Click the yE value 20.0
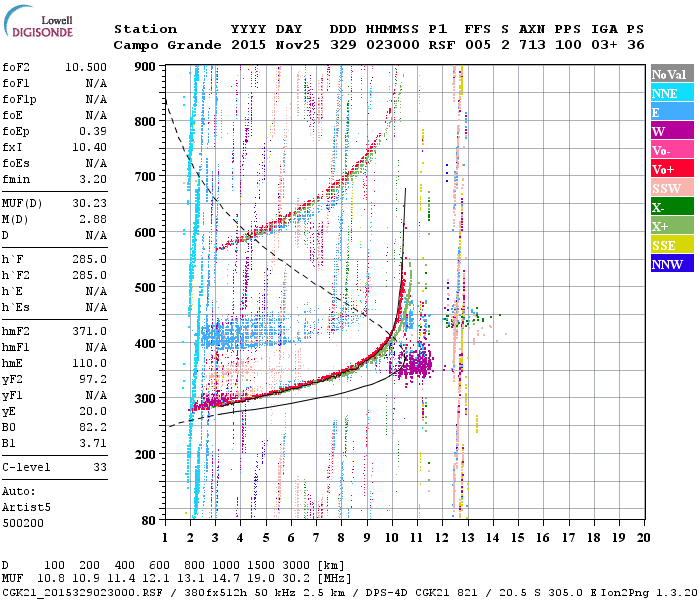 (x=93, y=412)
